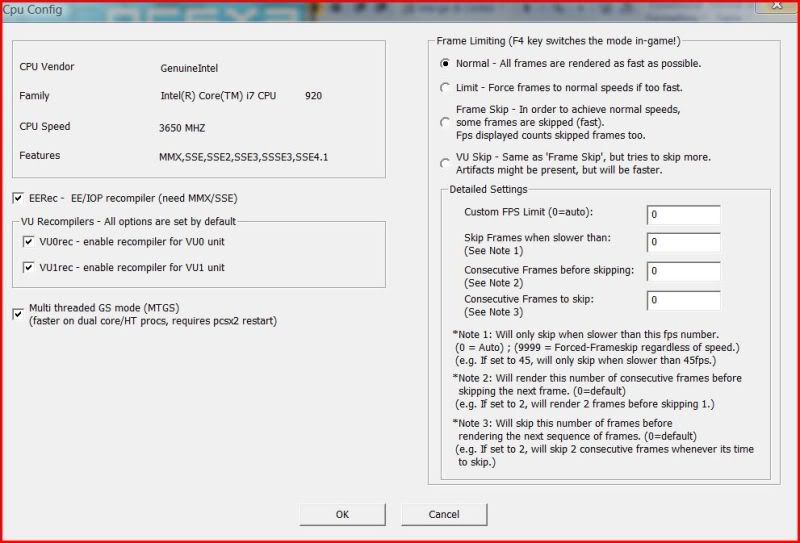Click the '3650 MHZ' CPU speed value
The image size is (800, 543).
182,128
